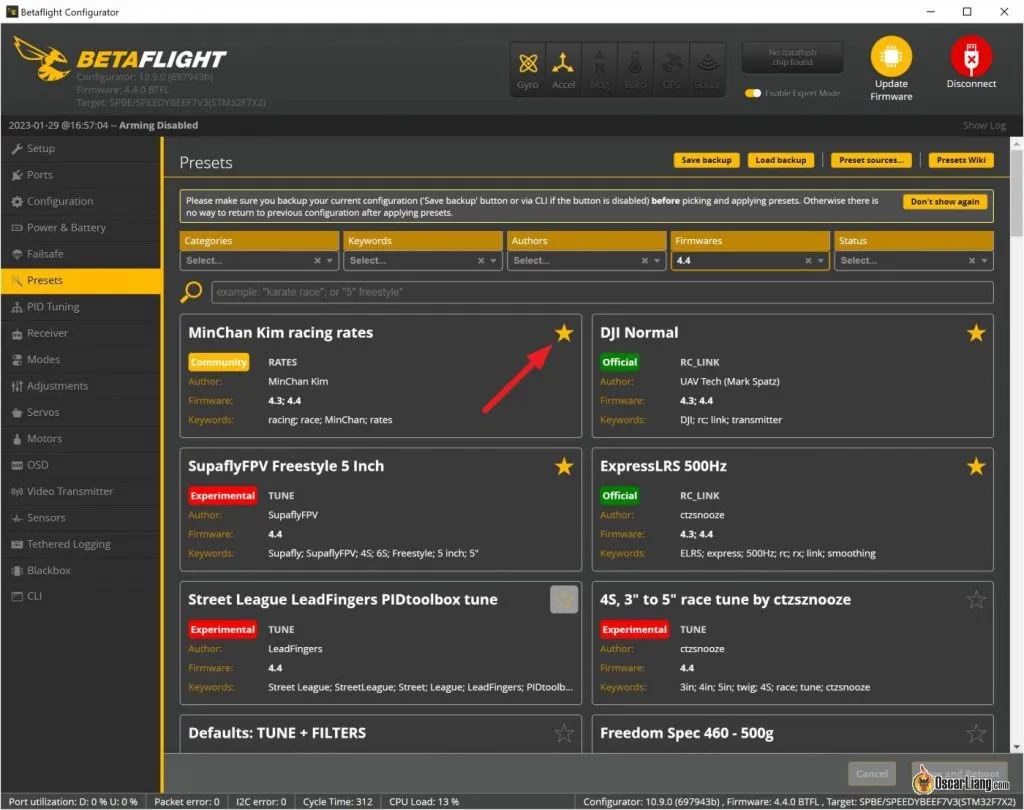This screenshot has height=810, width=1024.
Task: Select the Failsafe tab
Action: 81,254
